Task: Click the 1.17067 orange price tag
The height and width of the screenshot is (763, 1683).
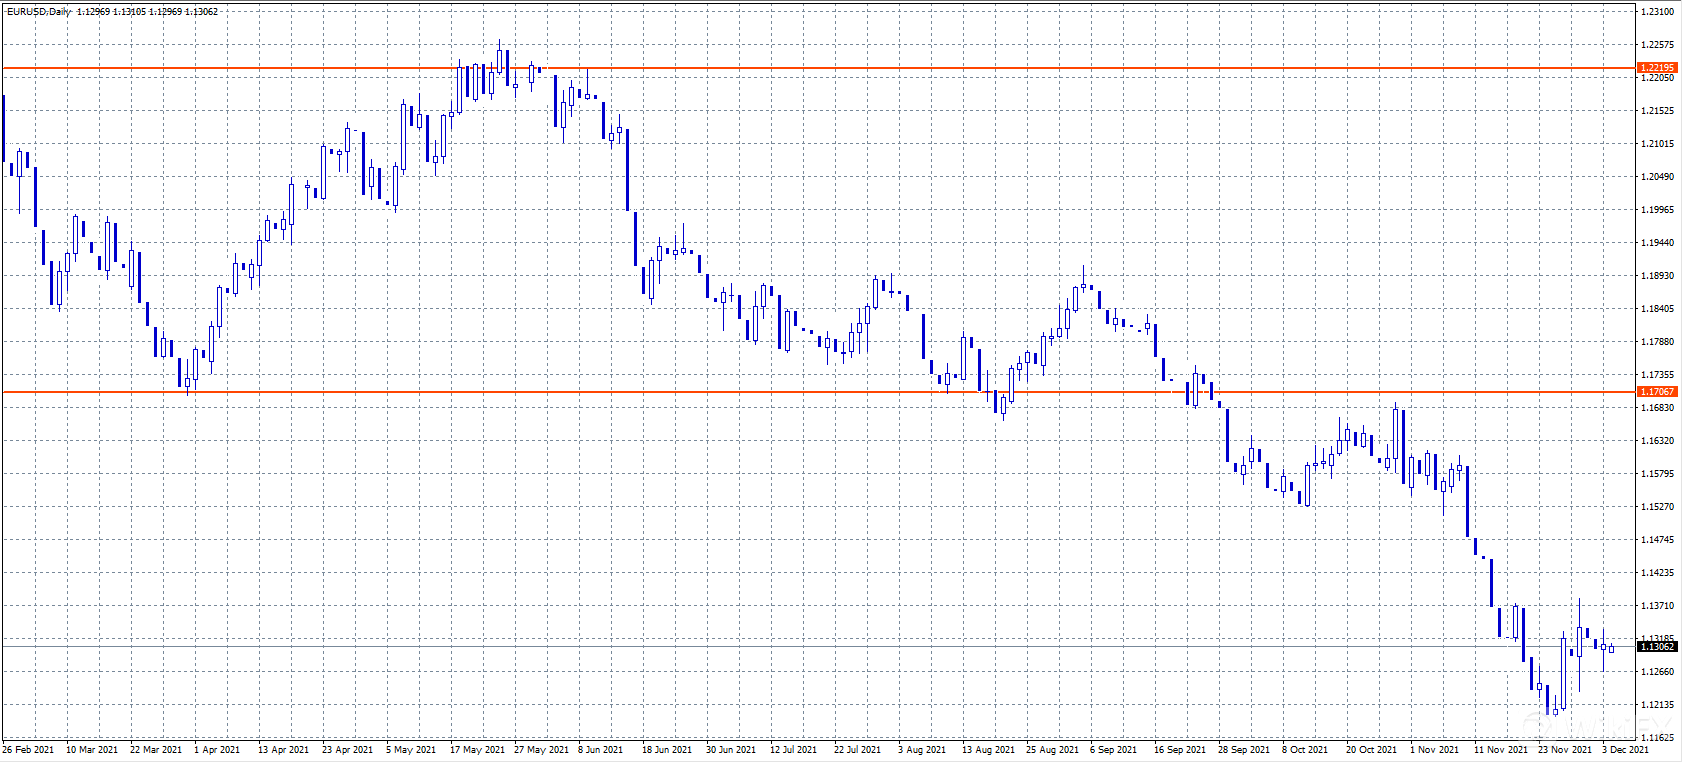Action: (1657, 392)
